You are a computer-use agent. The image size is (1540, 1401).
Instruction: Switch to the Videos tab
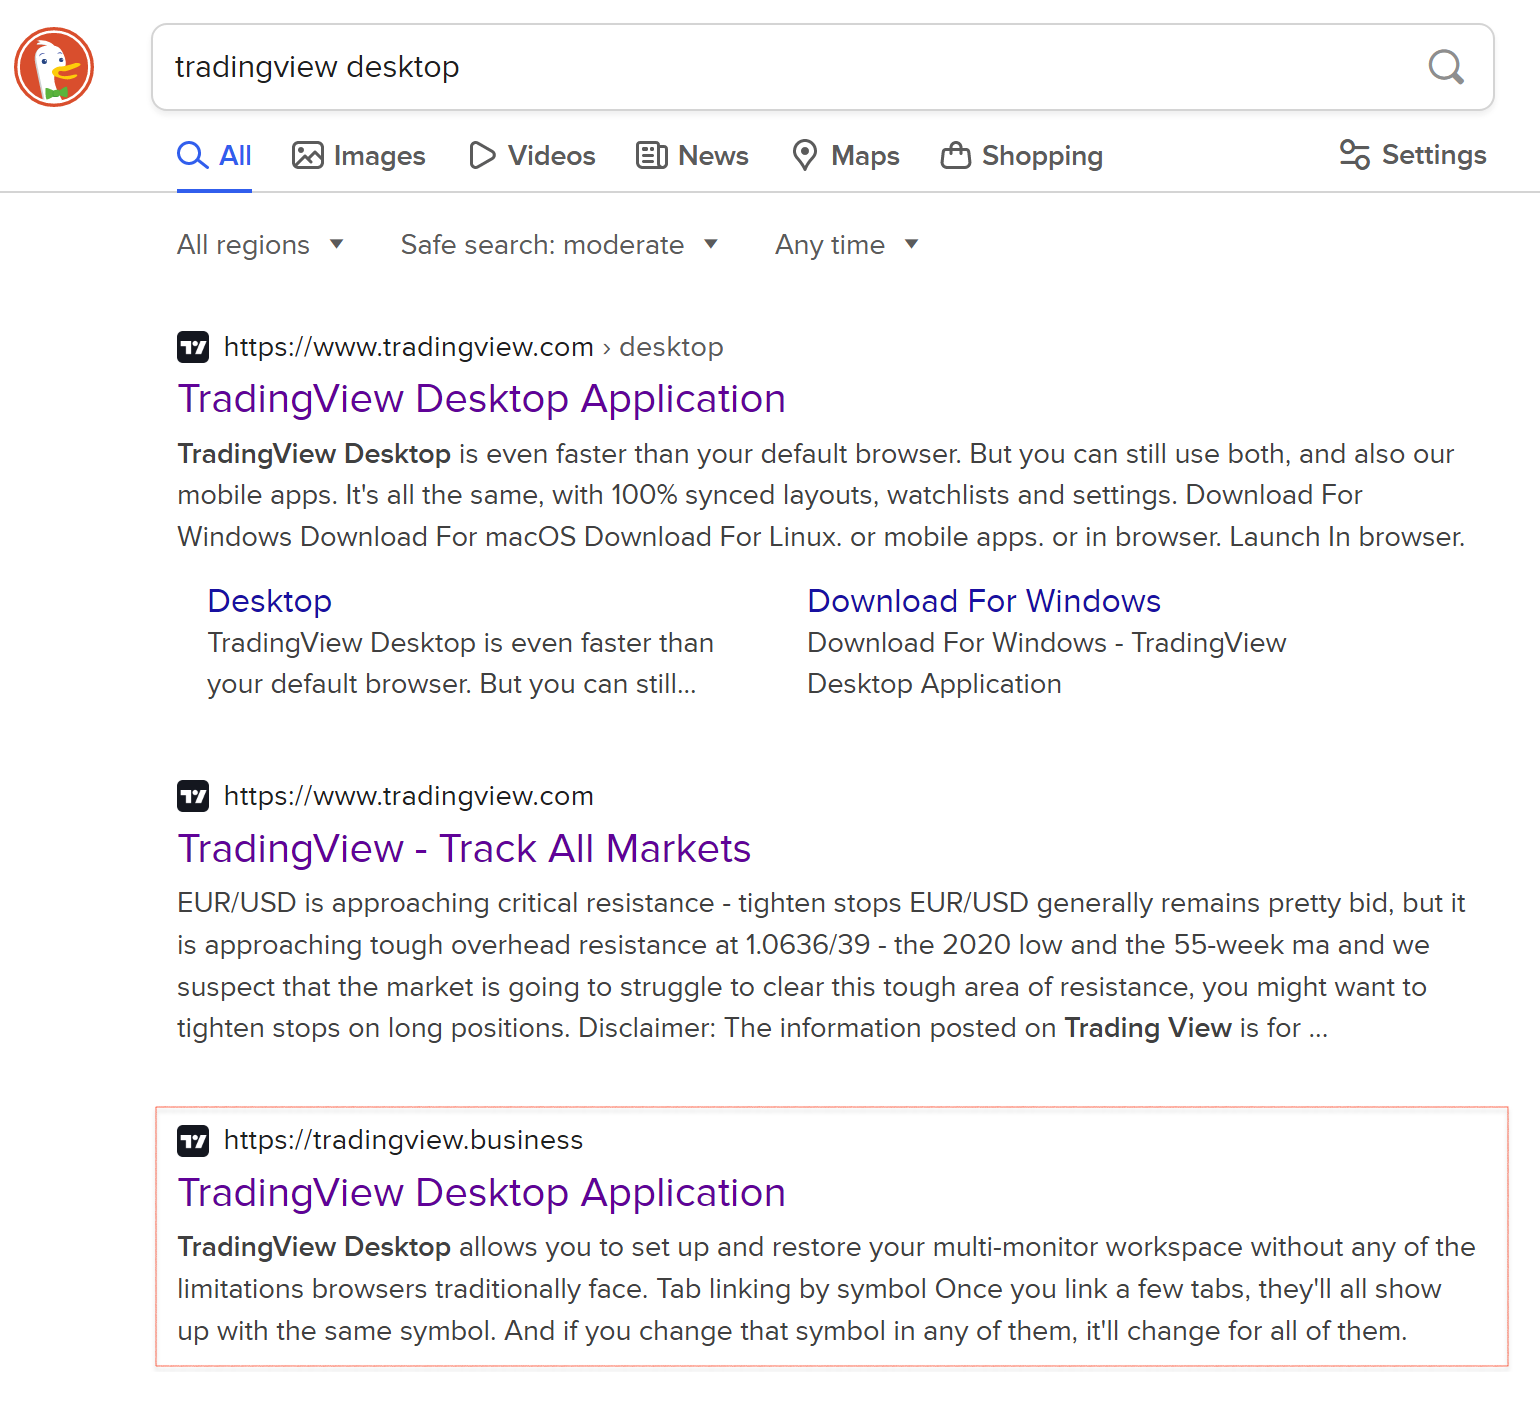tap(532, 156)
